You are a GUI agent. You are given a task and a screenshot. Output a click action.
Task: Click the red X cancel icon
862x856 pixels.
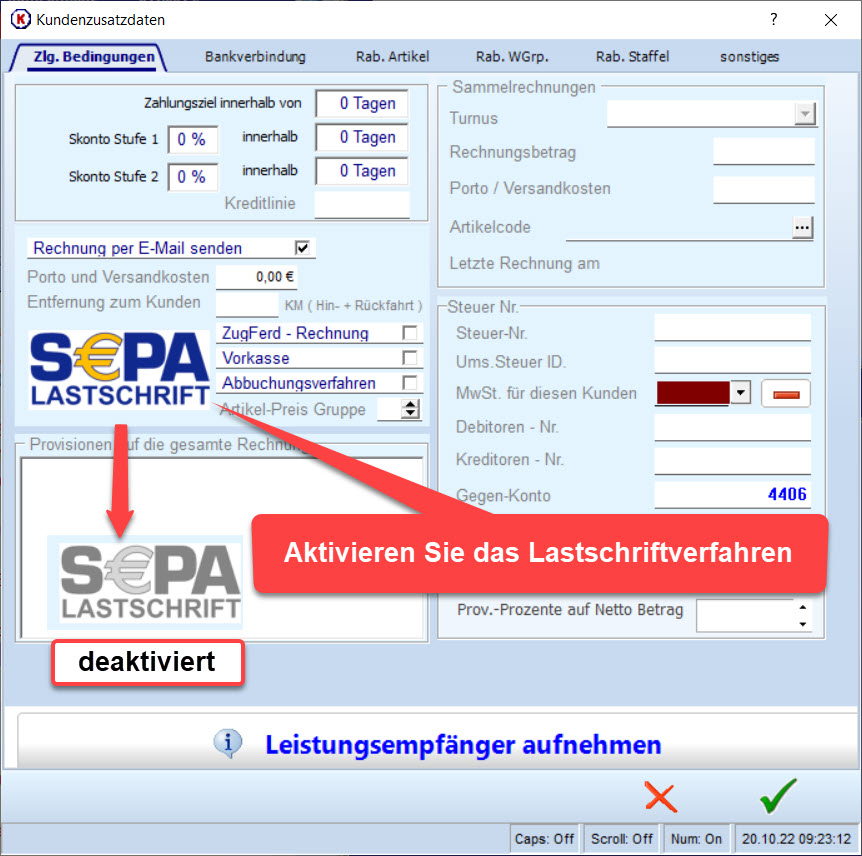[660, 796]
